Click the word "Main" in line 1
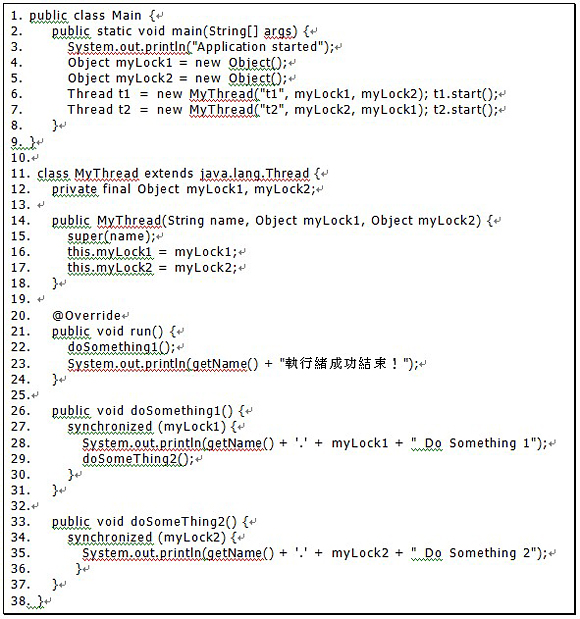 point(126,15)
